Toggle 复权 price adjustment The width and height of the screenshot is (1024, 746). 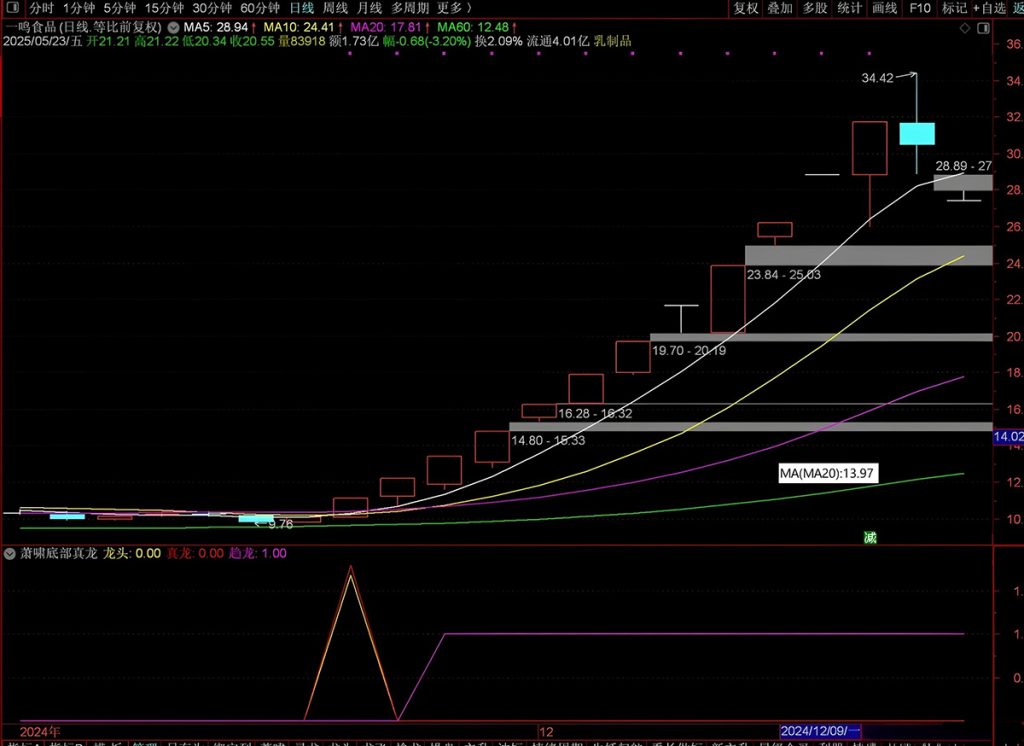[x=746, y=8]
